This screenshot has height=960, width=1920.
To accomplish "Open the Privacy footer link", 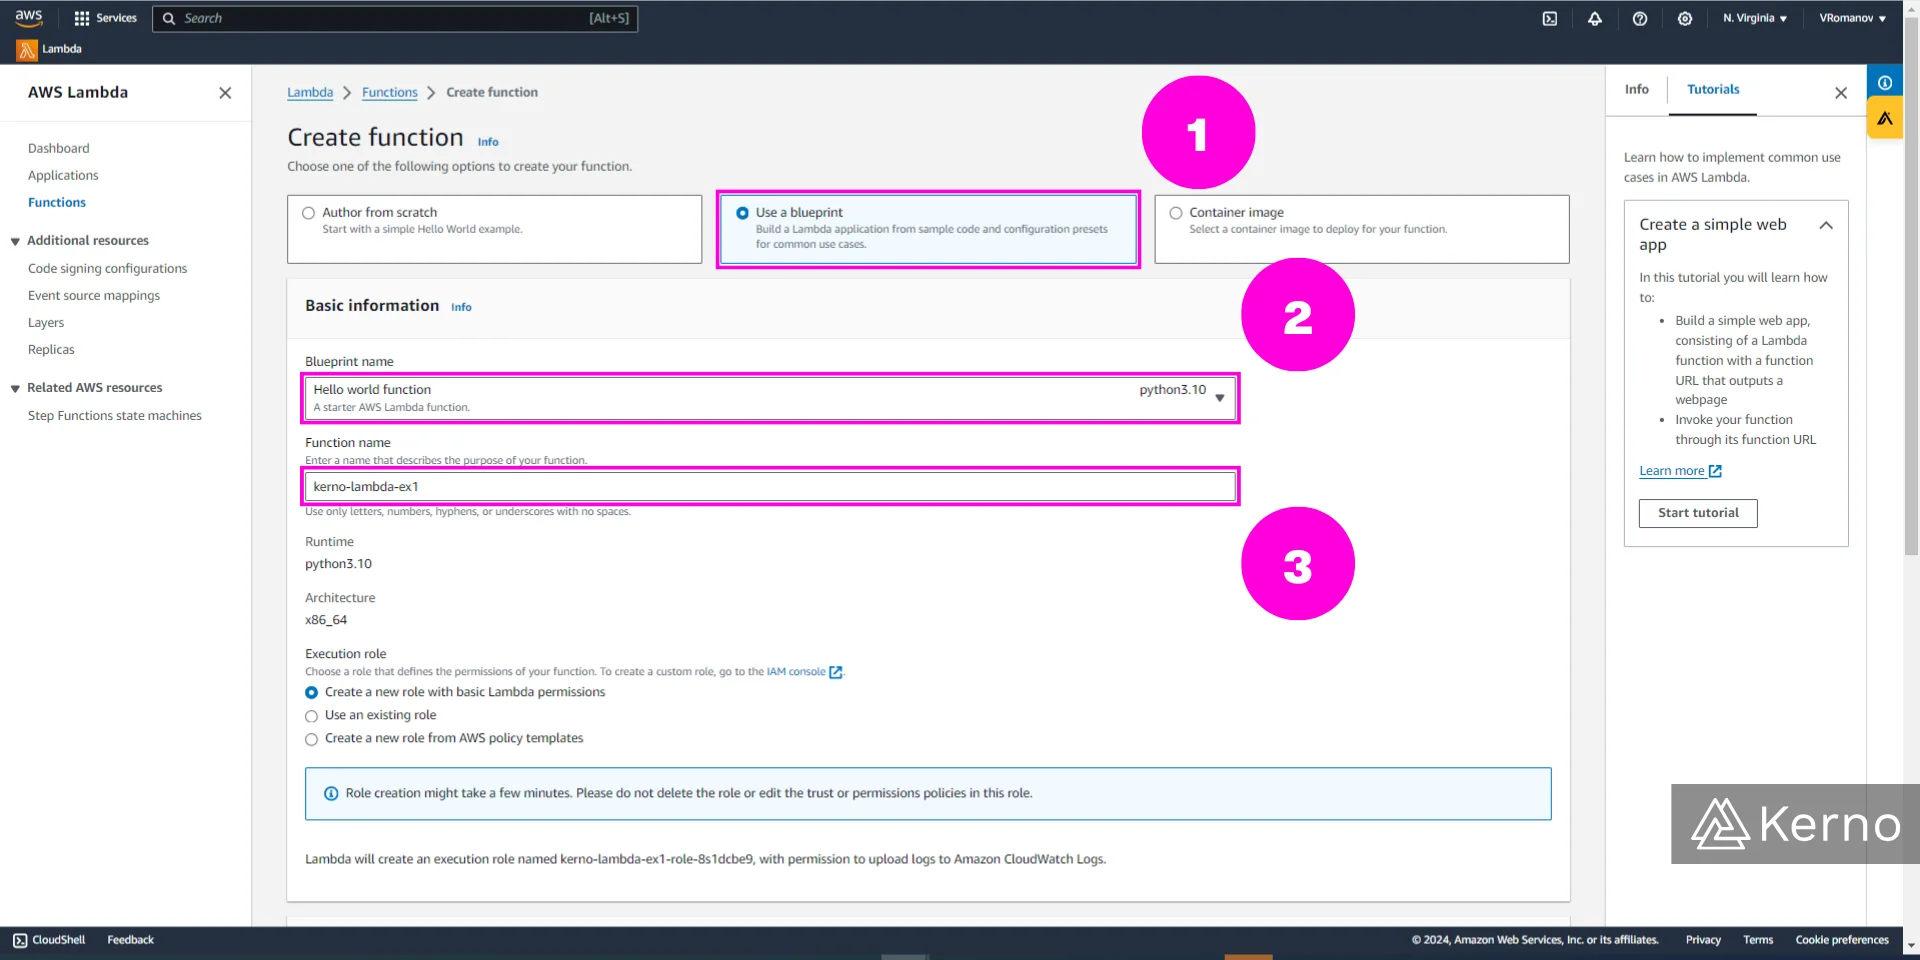I will click(x=1703, y=940).
